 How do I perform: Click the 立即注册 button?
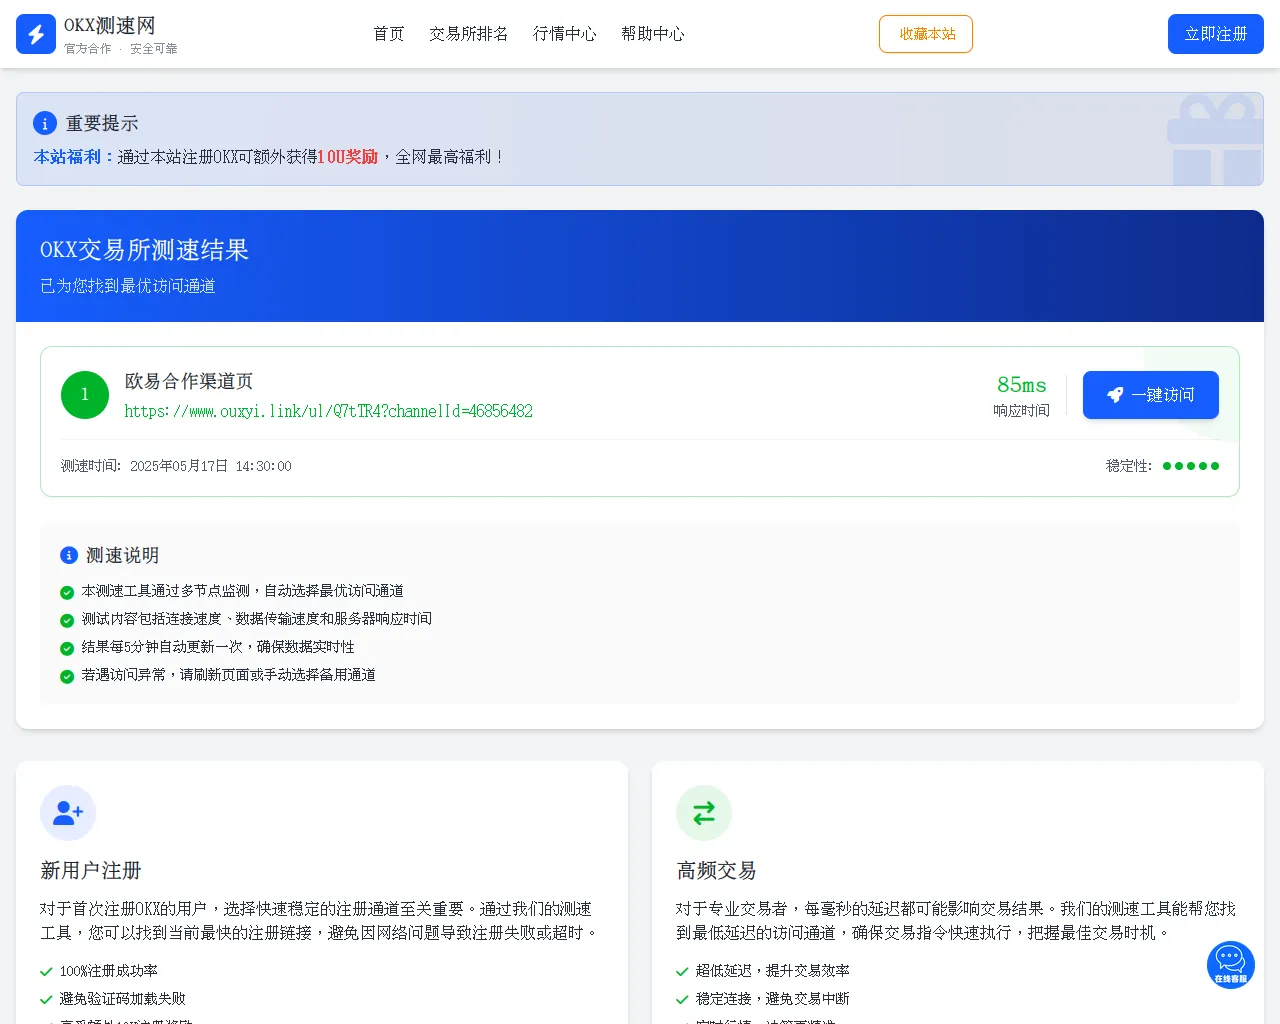coord(1216,34)
